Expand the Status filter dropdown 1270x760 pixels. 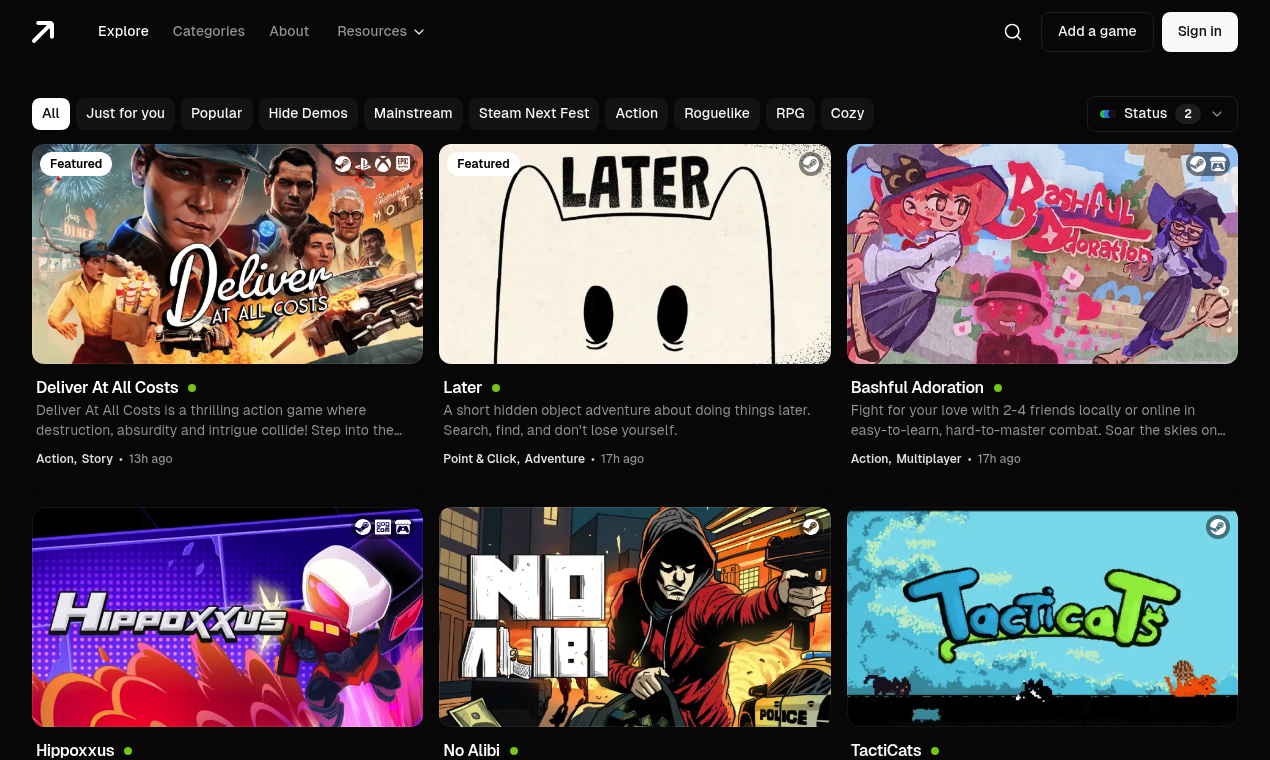(1162, 114)
